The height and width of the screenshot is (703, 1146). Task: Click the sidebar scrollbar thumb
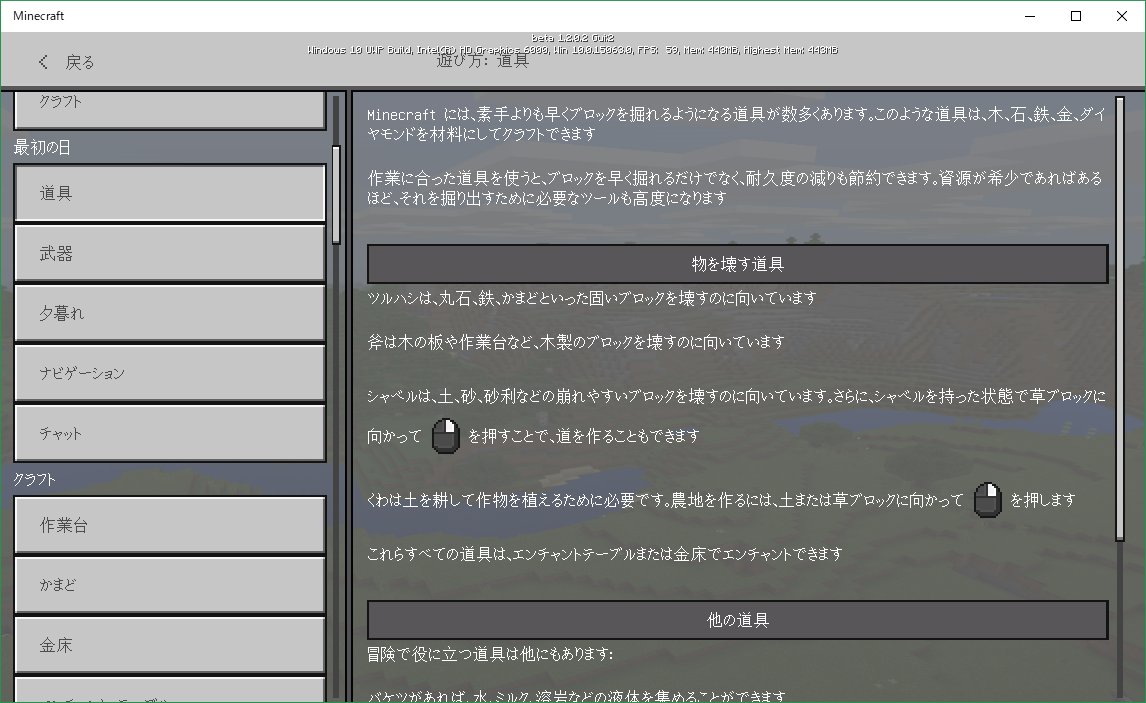(x=336, y=194)
